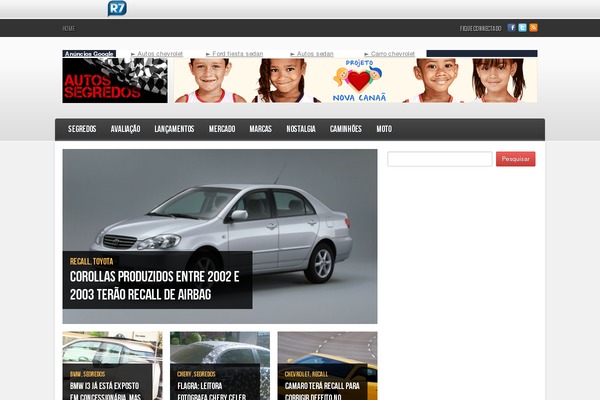Open the Caminhões menu section
This screenshot has height=400, width=600.
tap(346, 129)
